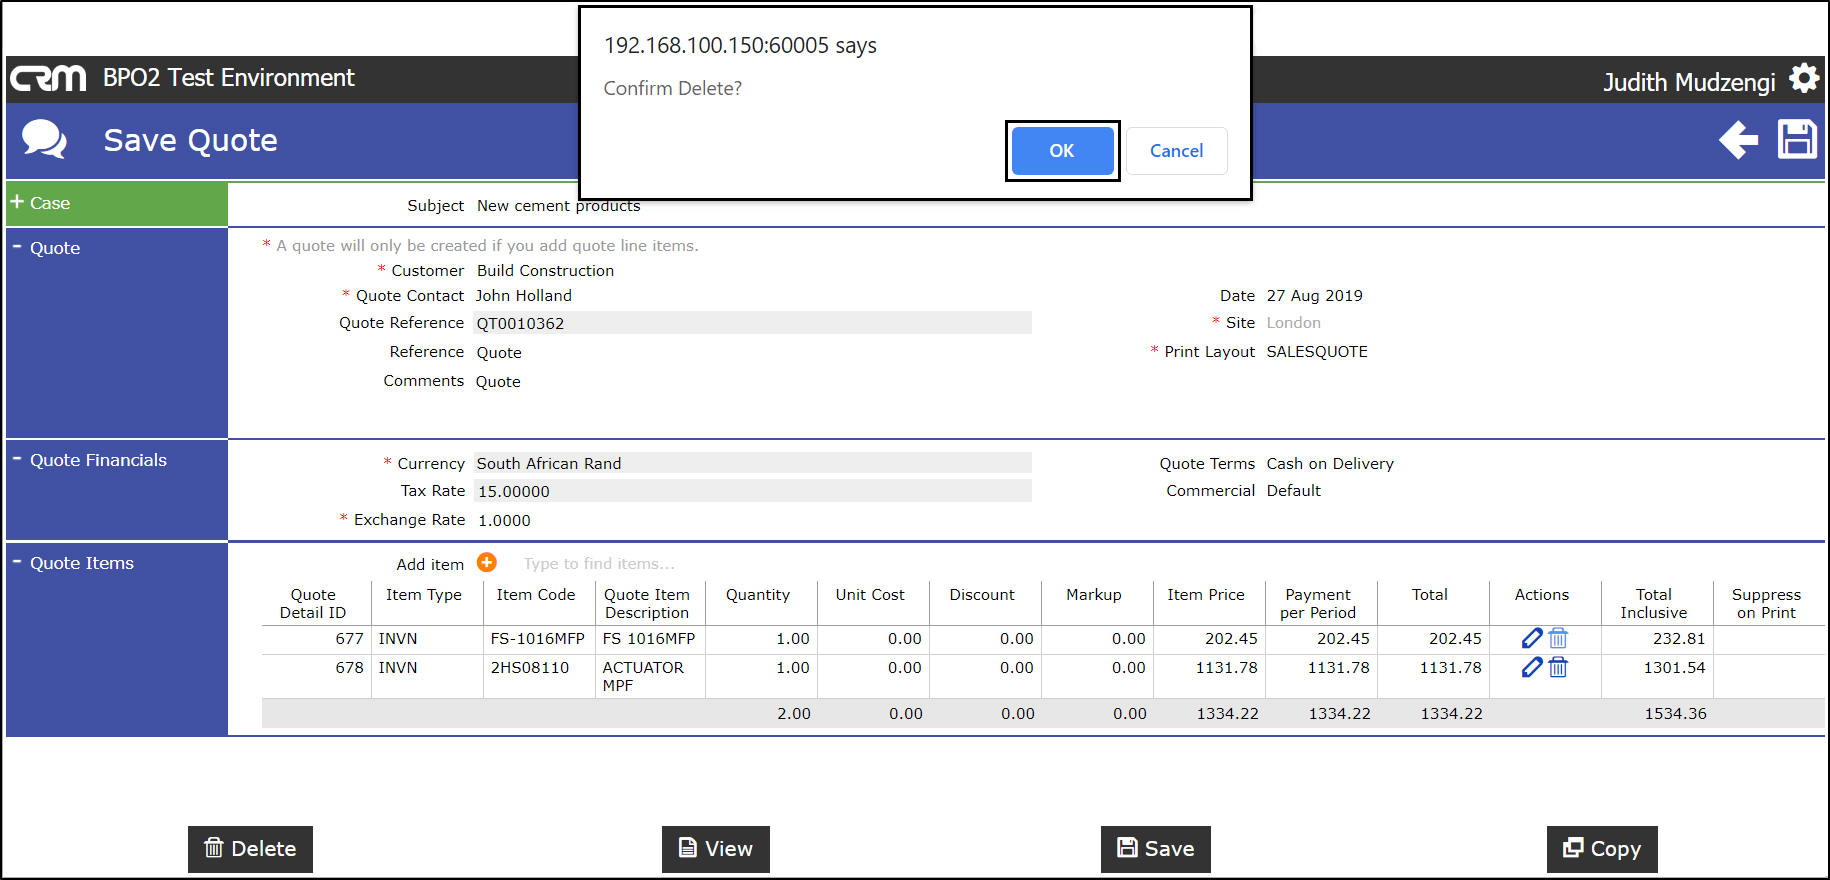
Task: Click the floppy disk save icon in header
Action: click(1797, 139)
